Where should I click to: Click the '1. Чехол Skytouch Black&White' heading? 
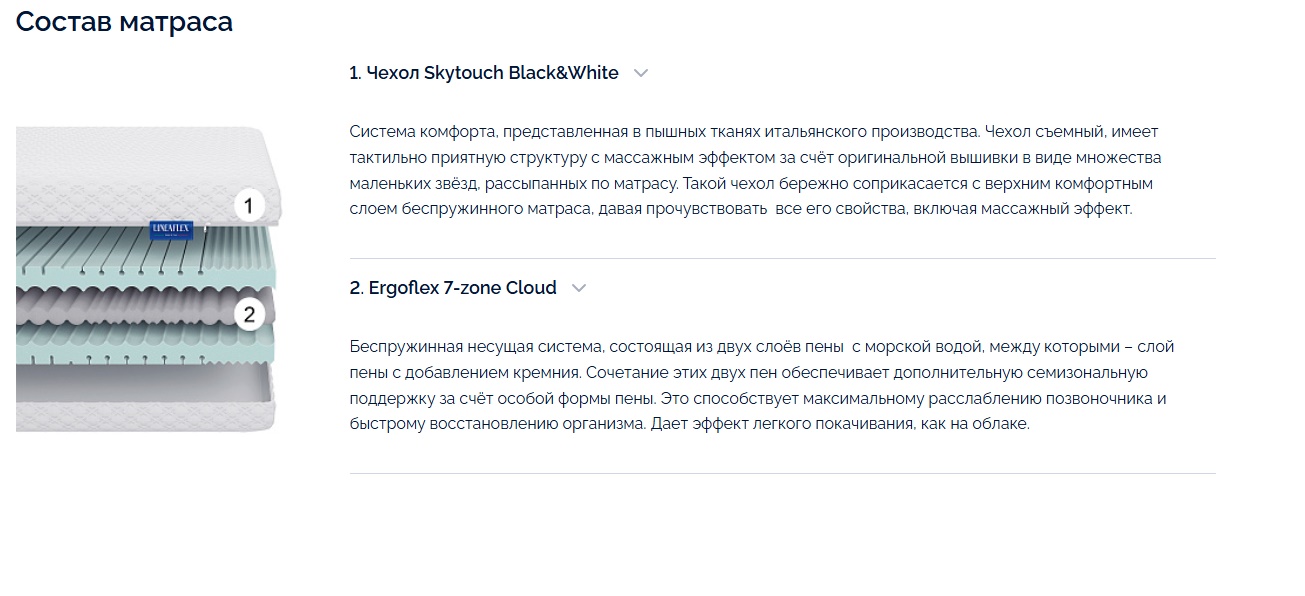(484, 73)
